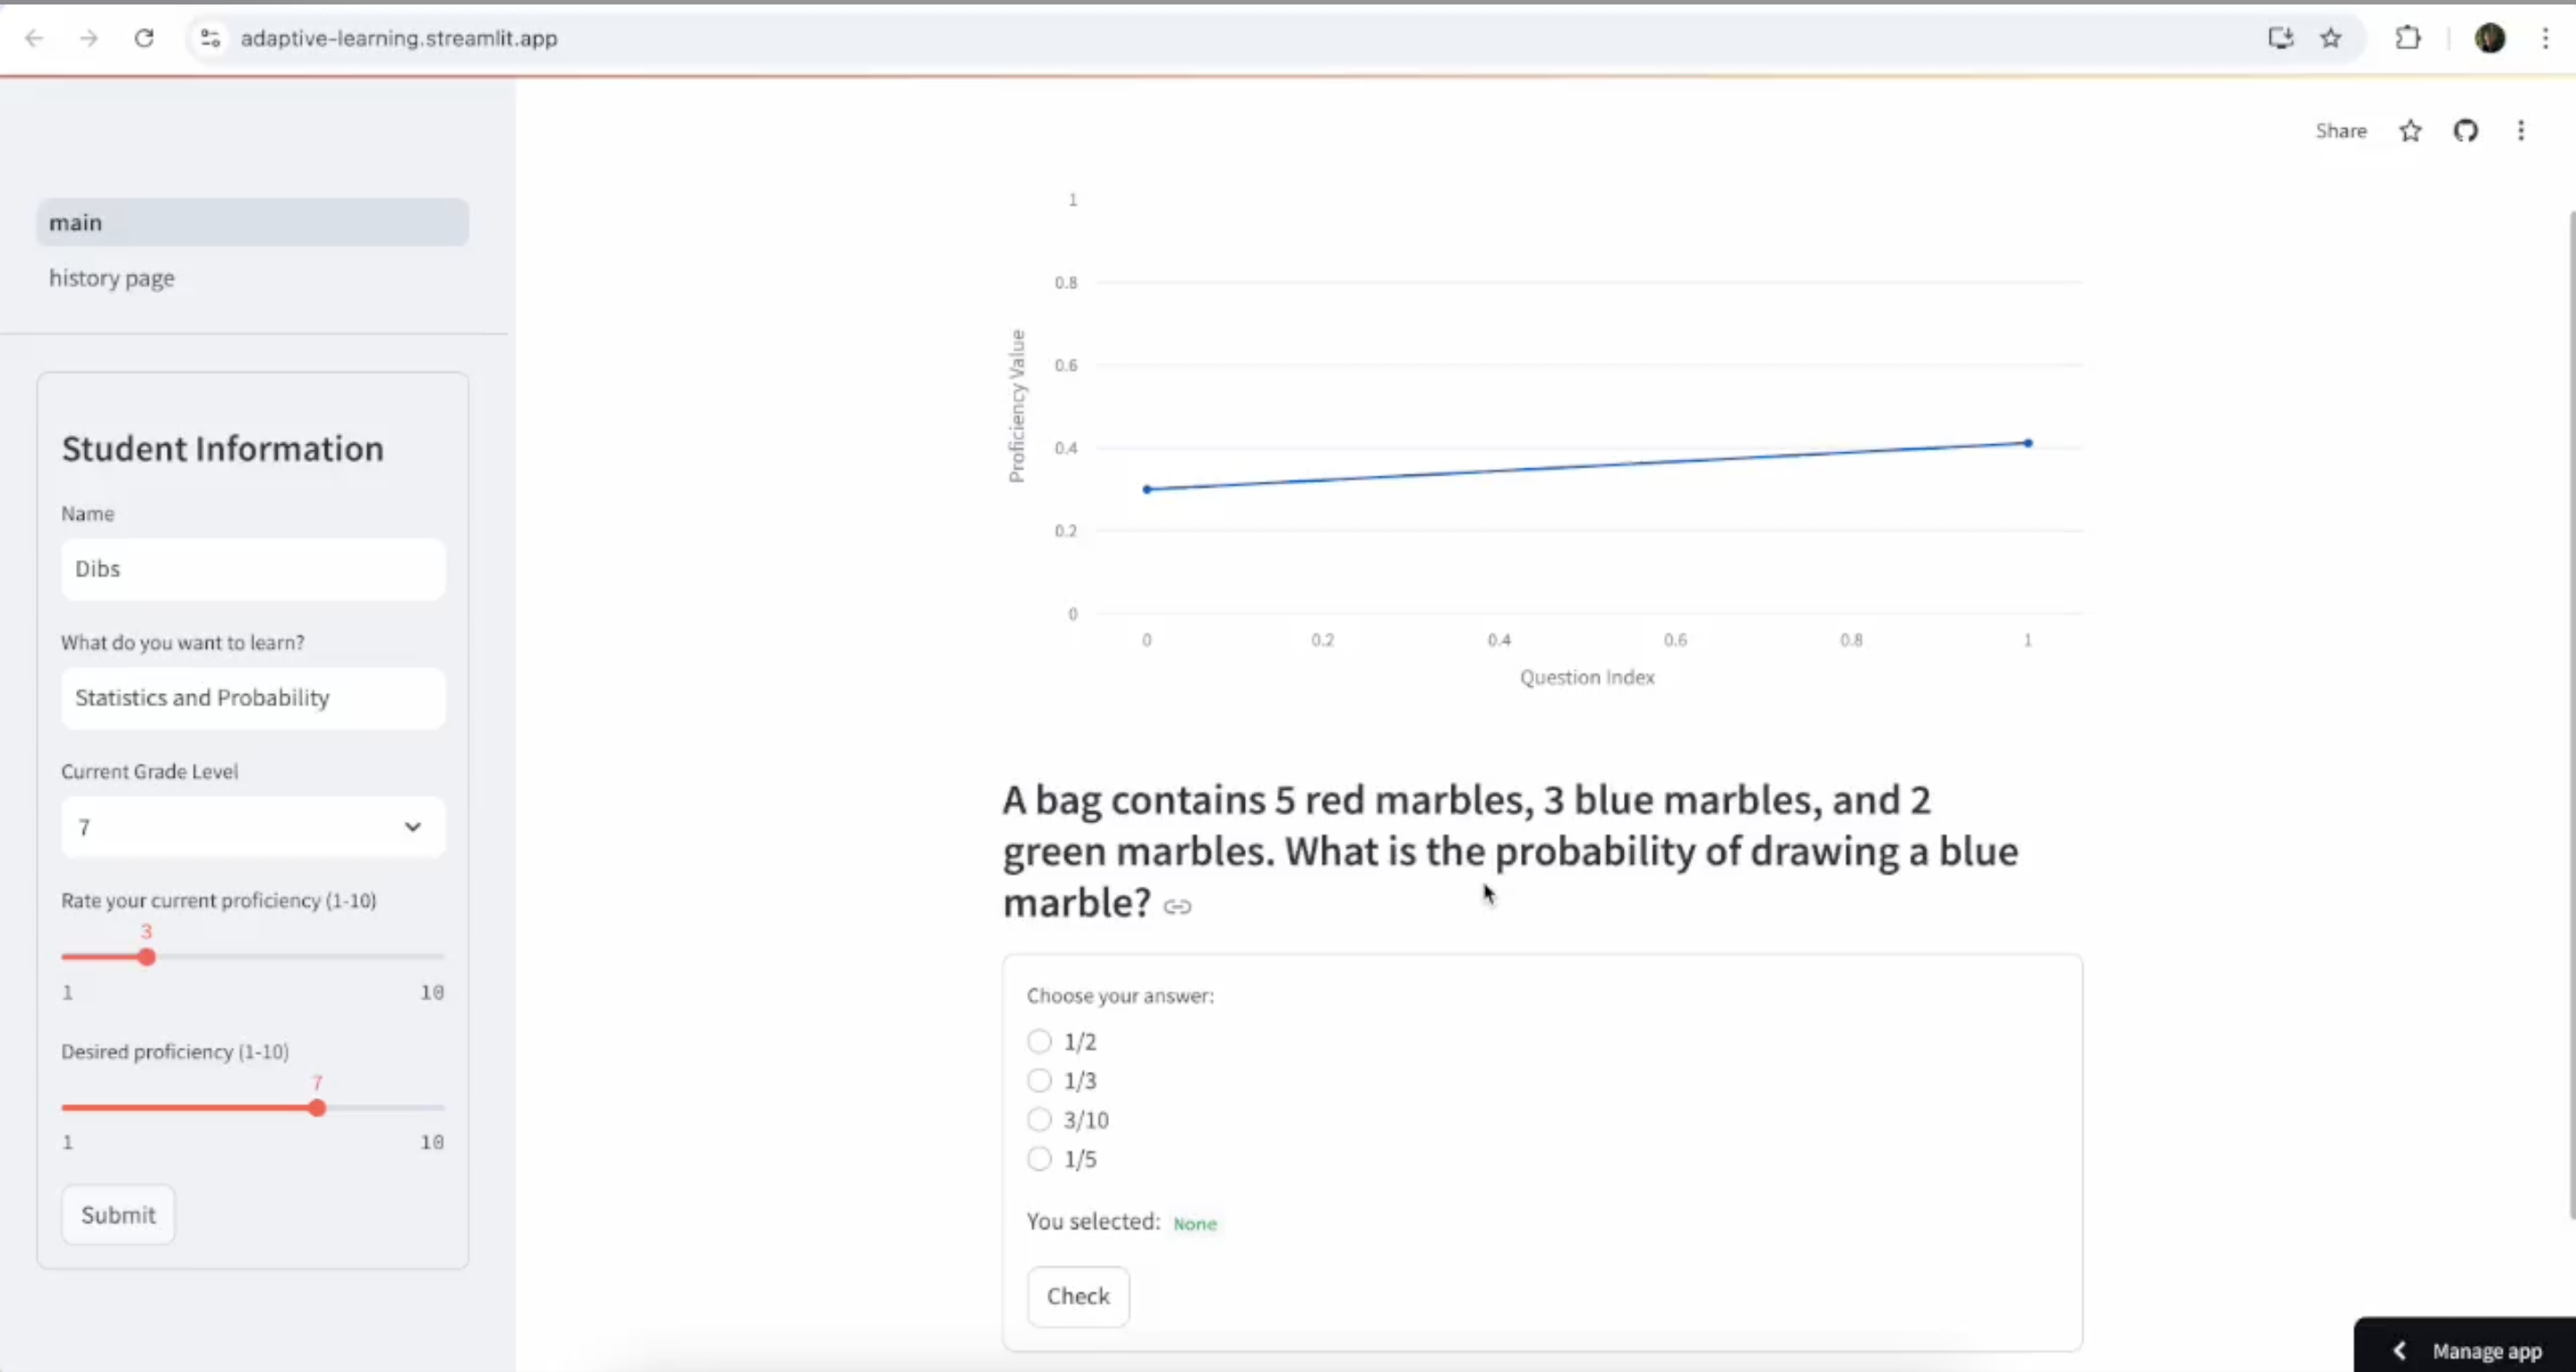Open the Streamlit app options menu

click(2521, 130)
